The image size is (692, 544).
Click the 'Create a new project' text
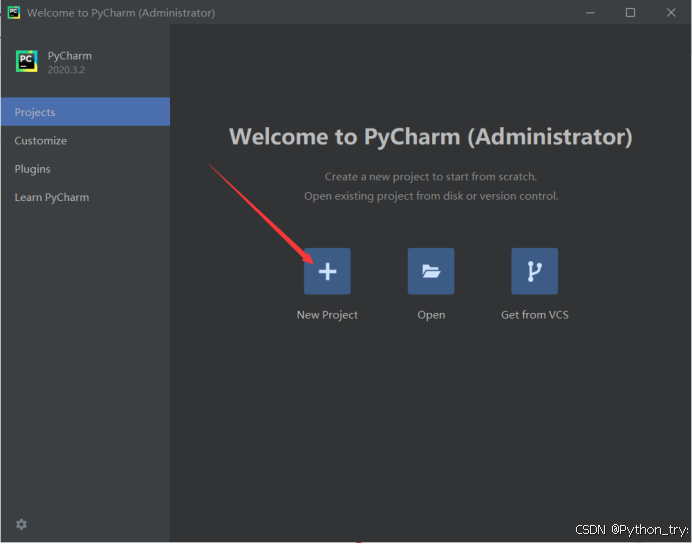coord(431,176)
